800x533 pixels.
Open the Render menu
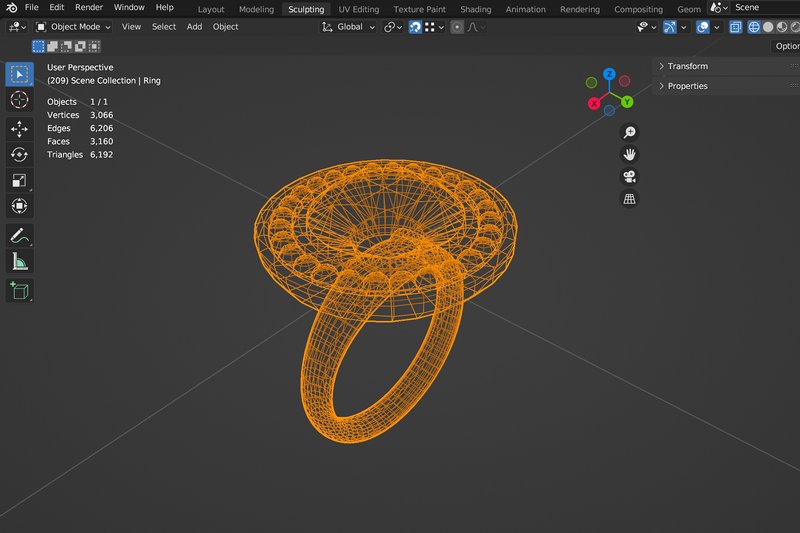89,8
